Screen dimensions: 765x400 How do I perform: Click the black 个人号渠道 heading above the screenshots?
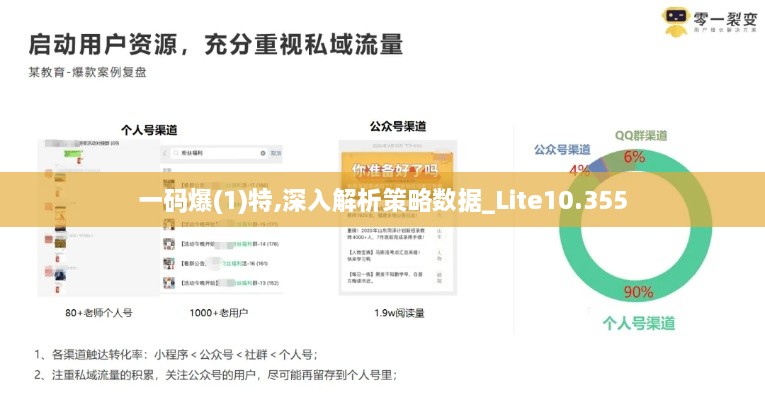click(149, 130)
